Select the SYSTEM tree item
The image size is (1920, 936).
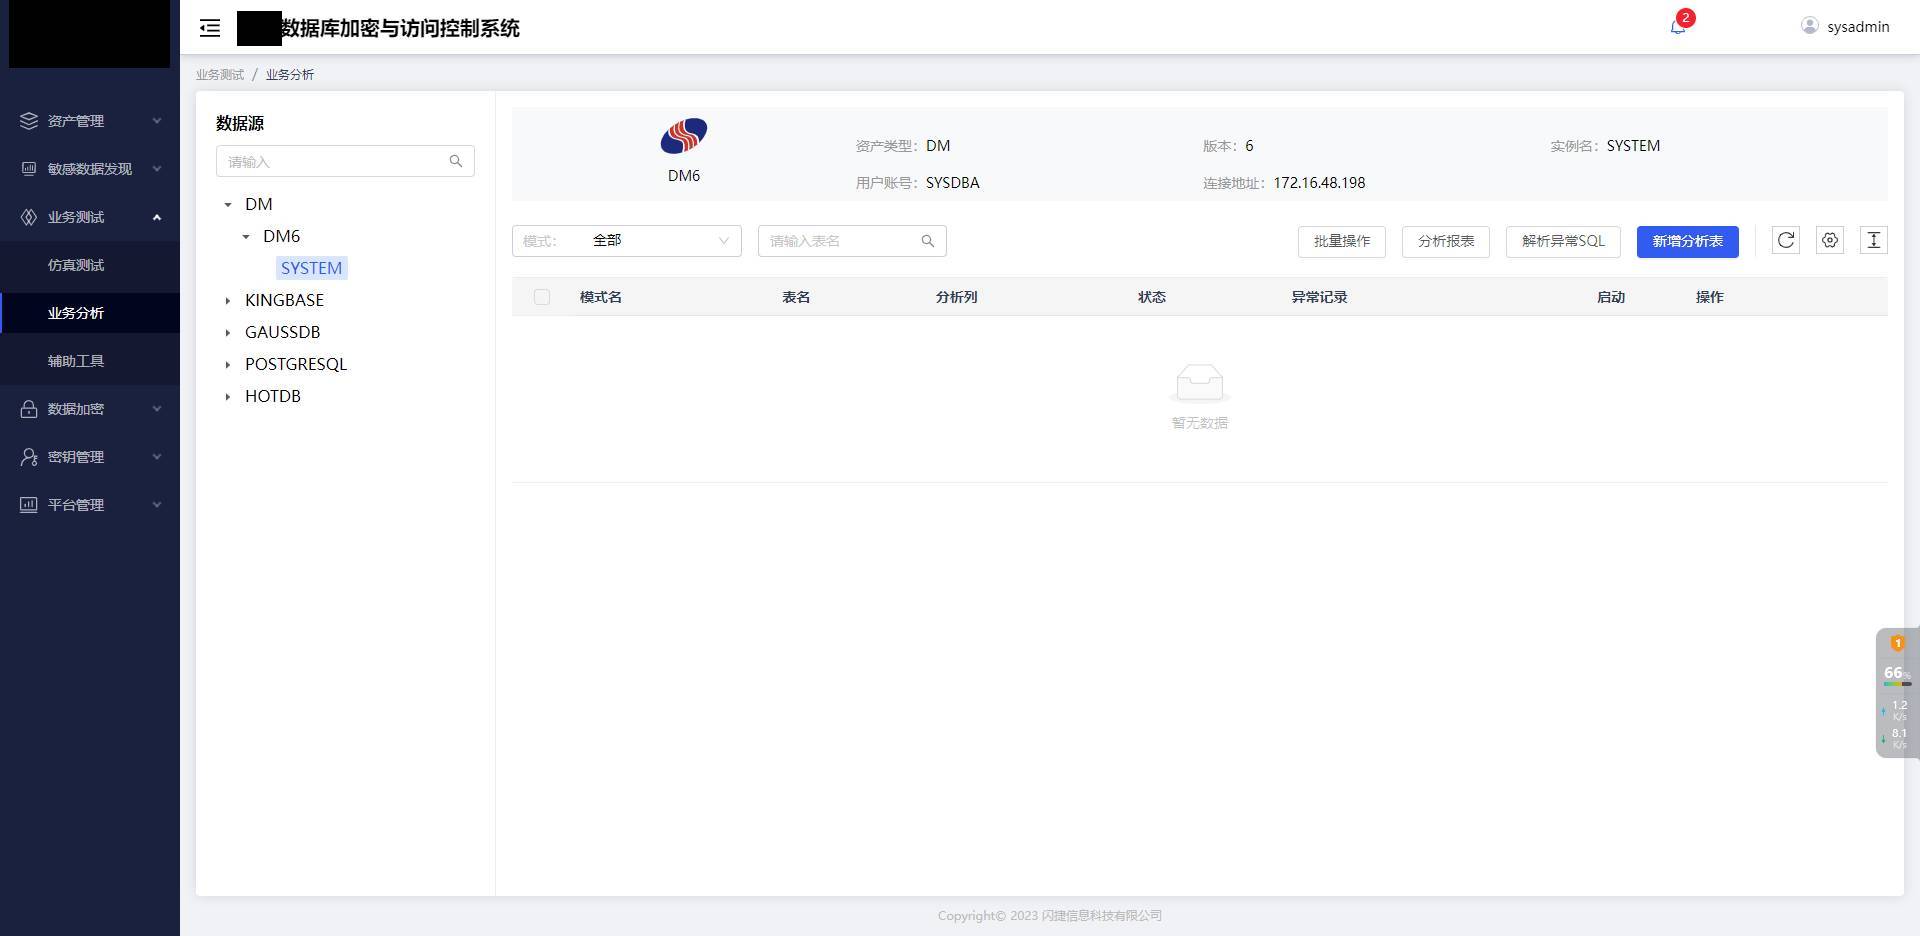coord(312,268)
